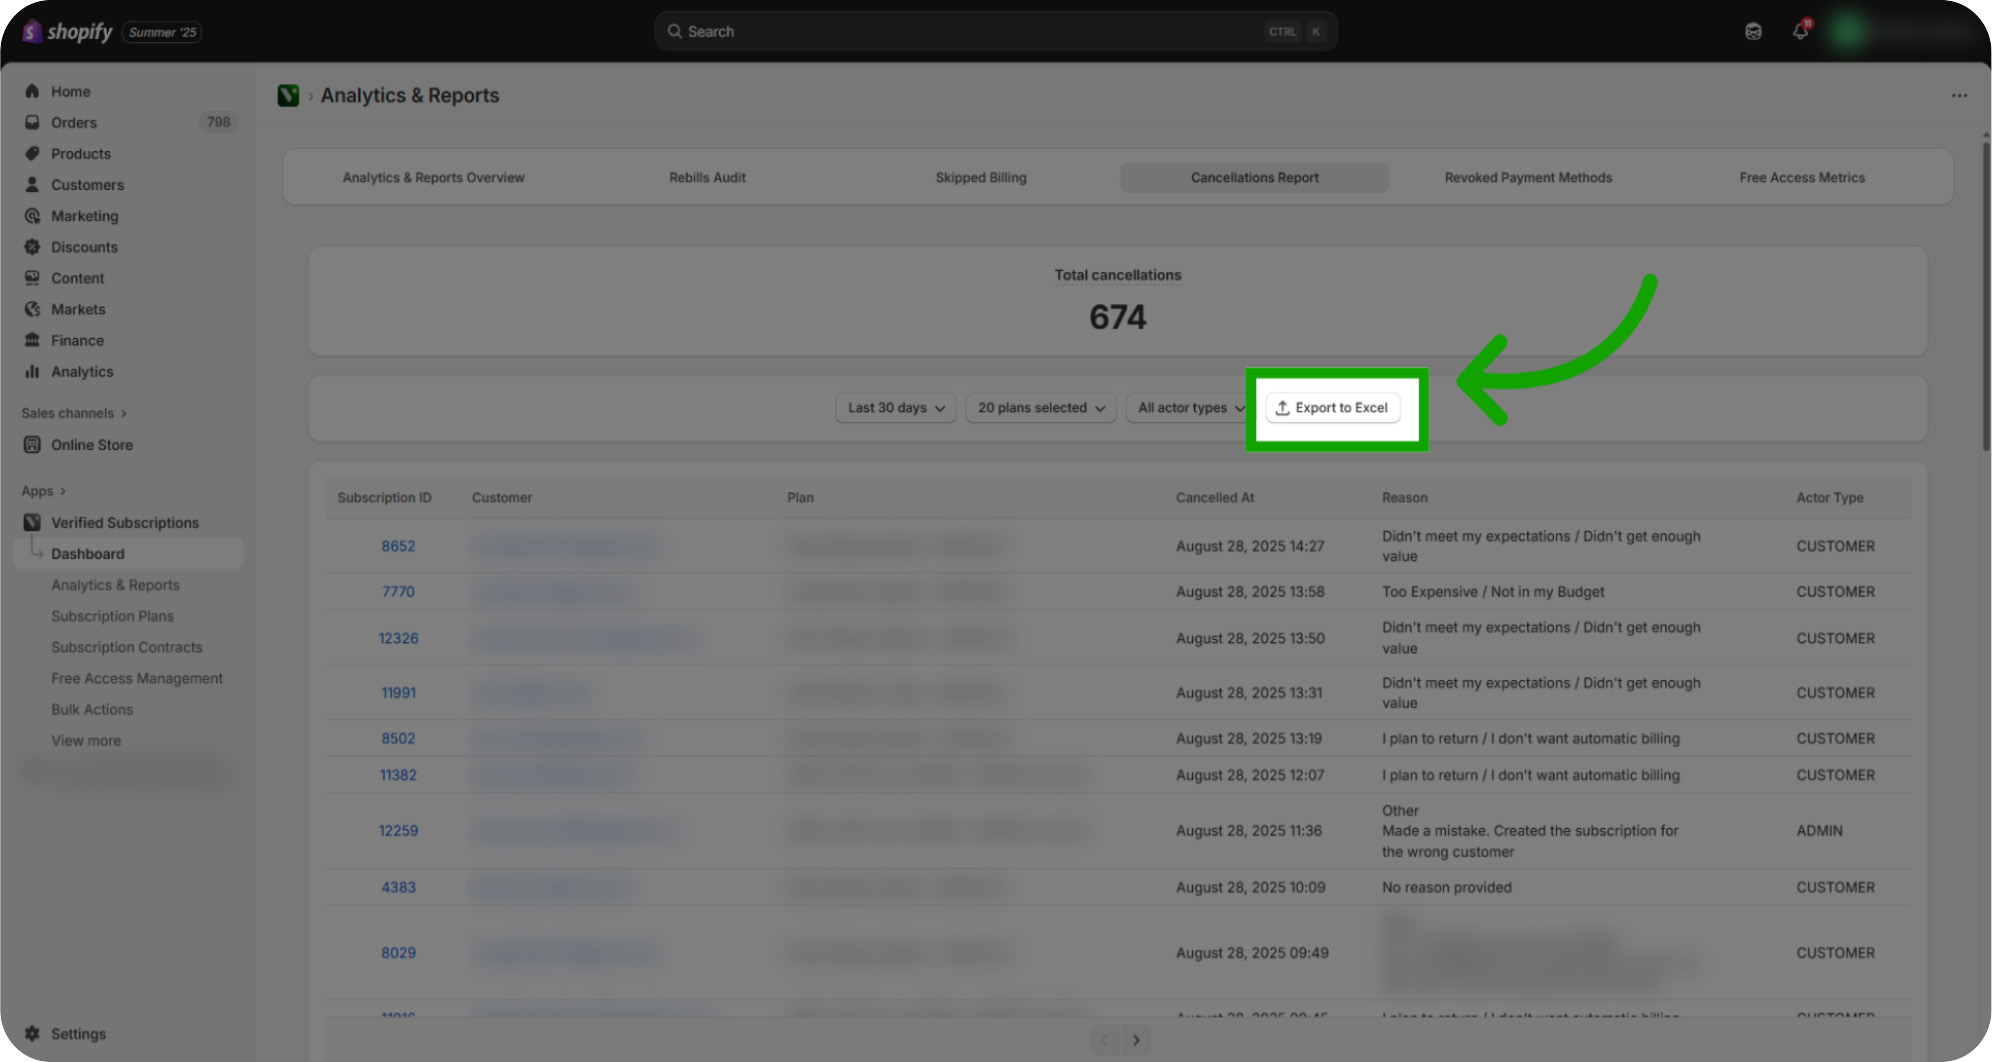Open the Orders inbox icon
Image resolution: width=1992 pixels, height=1062 pixels.
pos(32,122)
